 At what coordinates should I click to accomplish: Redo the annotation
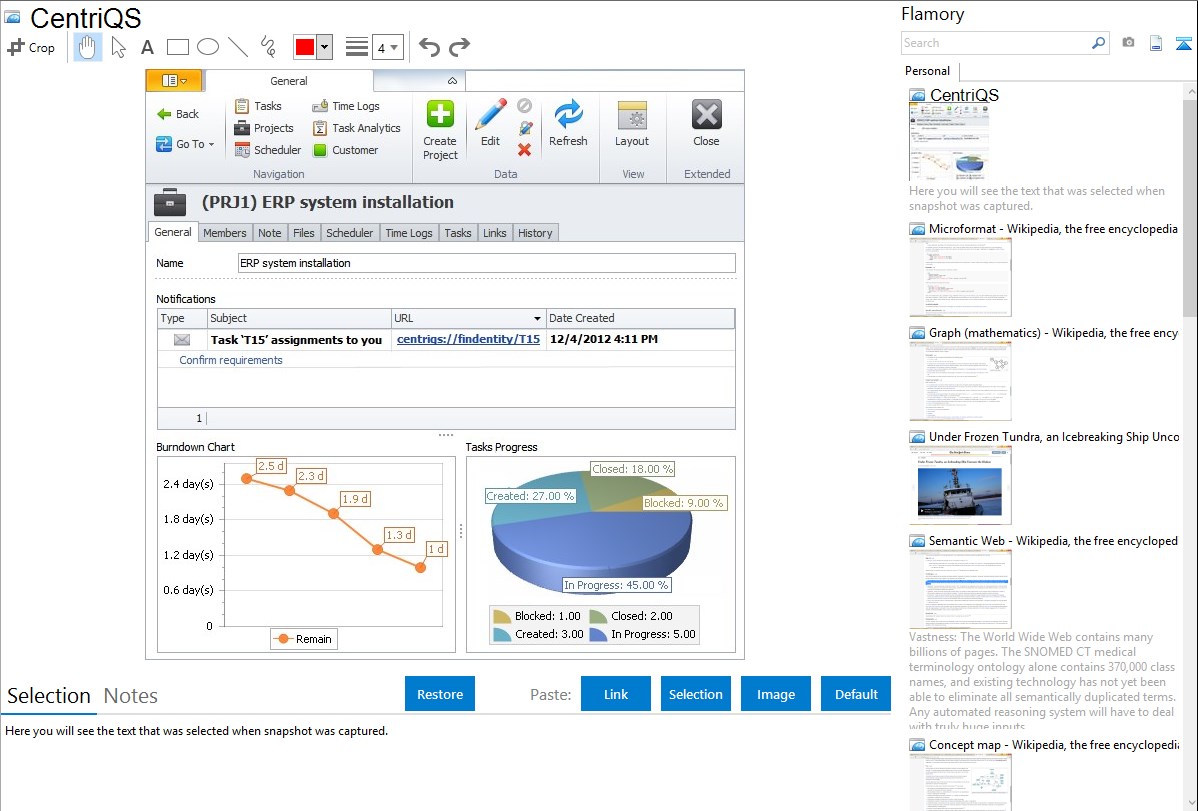(x=459, y=47)
